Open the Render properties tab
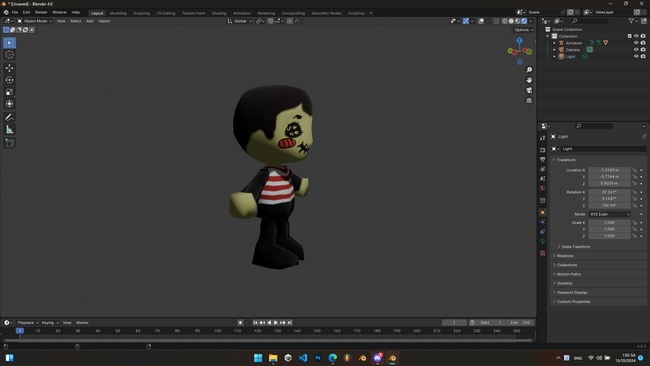Screen dimensions: 650x366 (543, 150)
